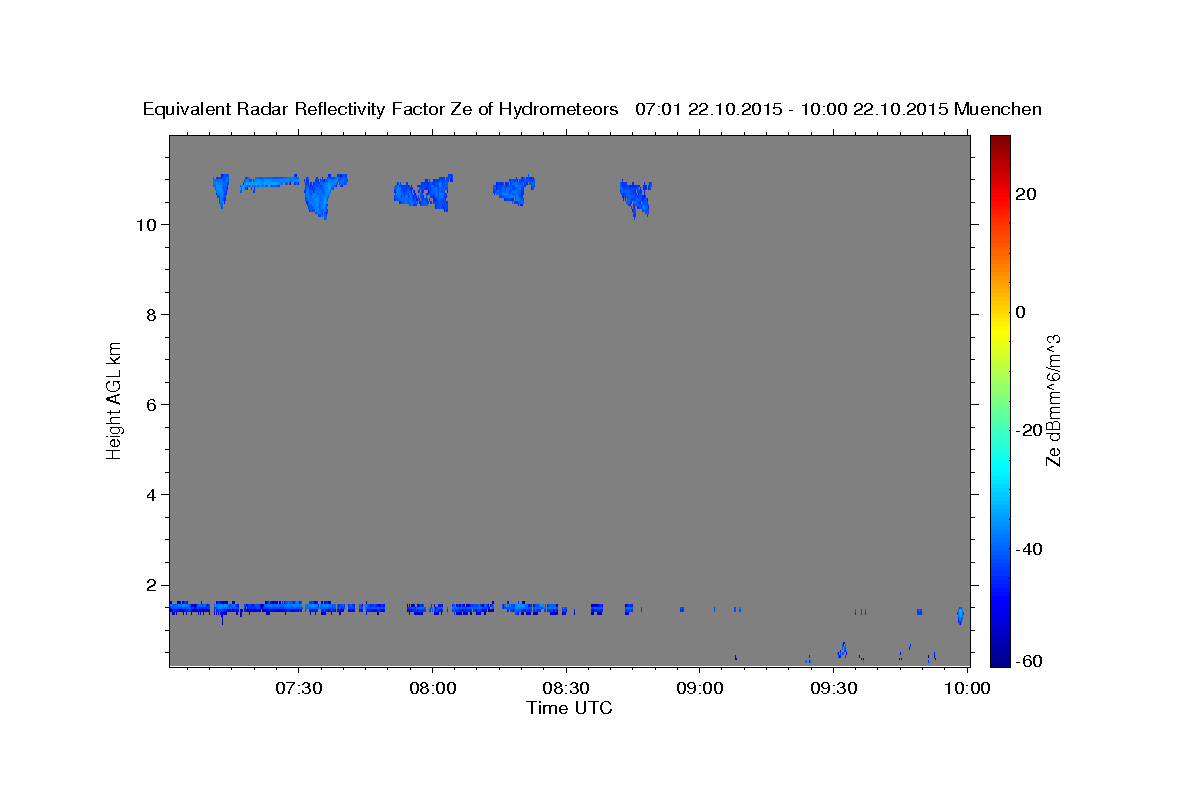Click the colorbar value '20'
Screen dimensions: 1200x800
pyautogui.click(x=1025, y=194)
